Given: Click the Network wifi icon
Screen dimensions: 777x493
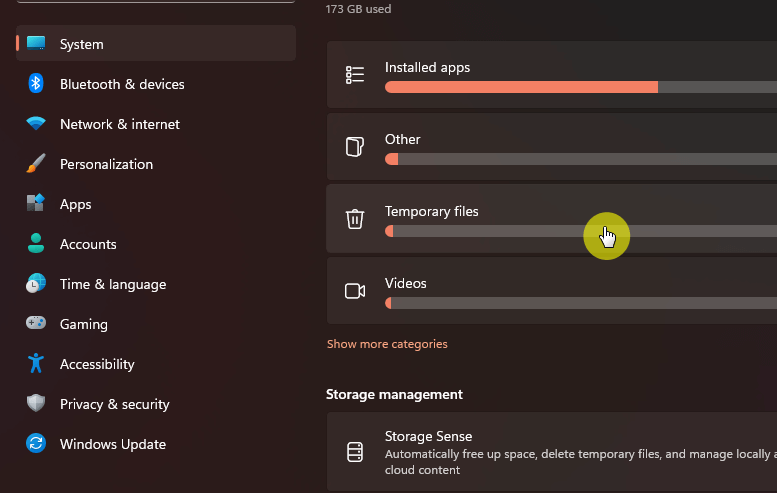Looking at the screenshot, I should (x=36, y=123).
